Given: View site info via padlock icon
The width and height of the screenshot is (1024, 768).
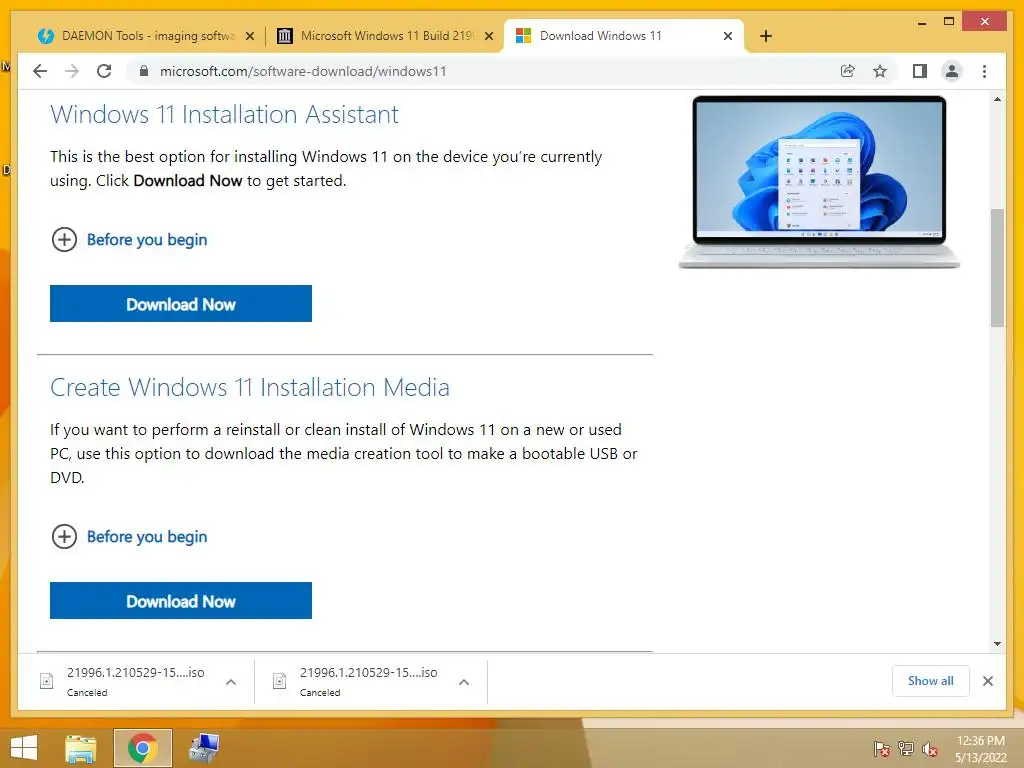Looking at the screenshot, I should tap(144, 71).
